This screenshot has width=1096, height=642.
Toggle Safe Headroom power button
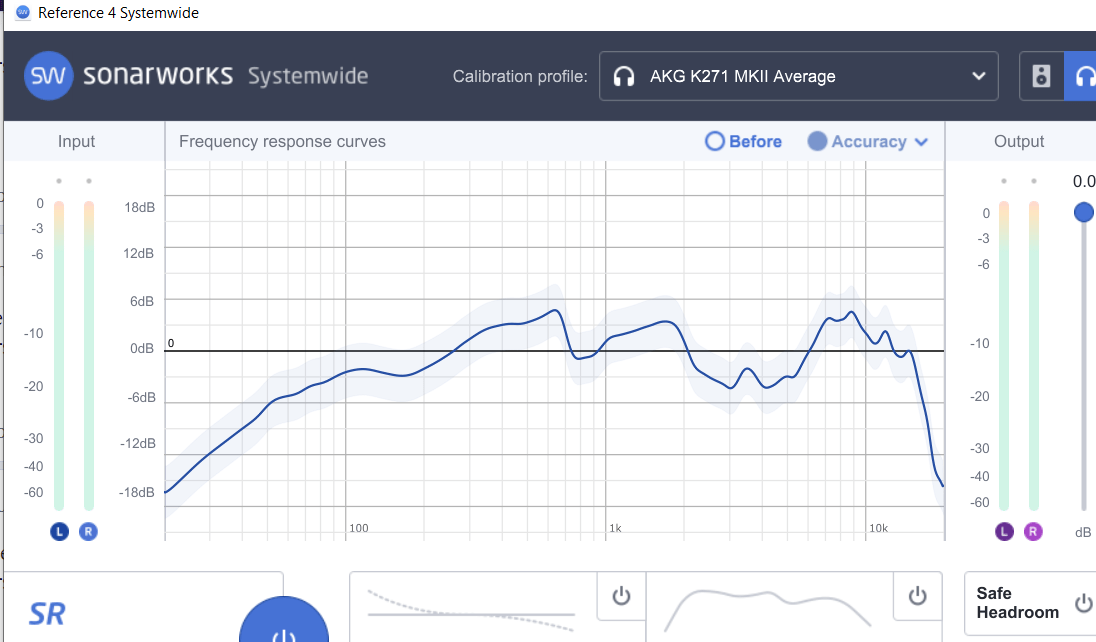pos(1084,602)
